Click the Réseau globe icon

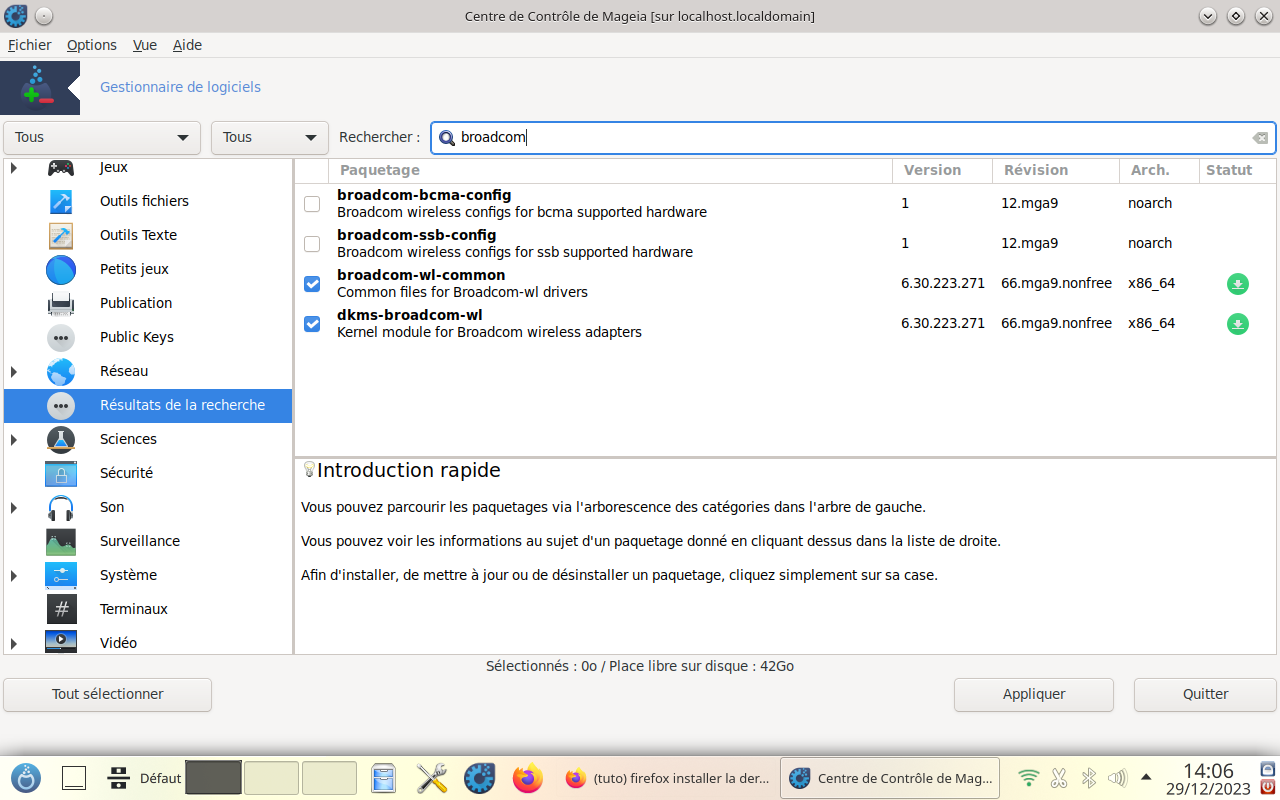[x=61, y=371]
